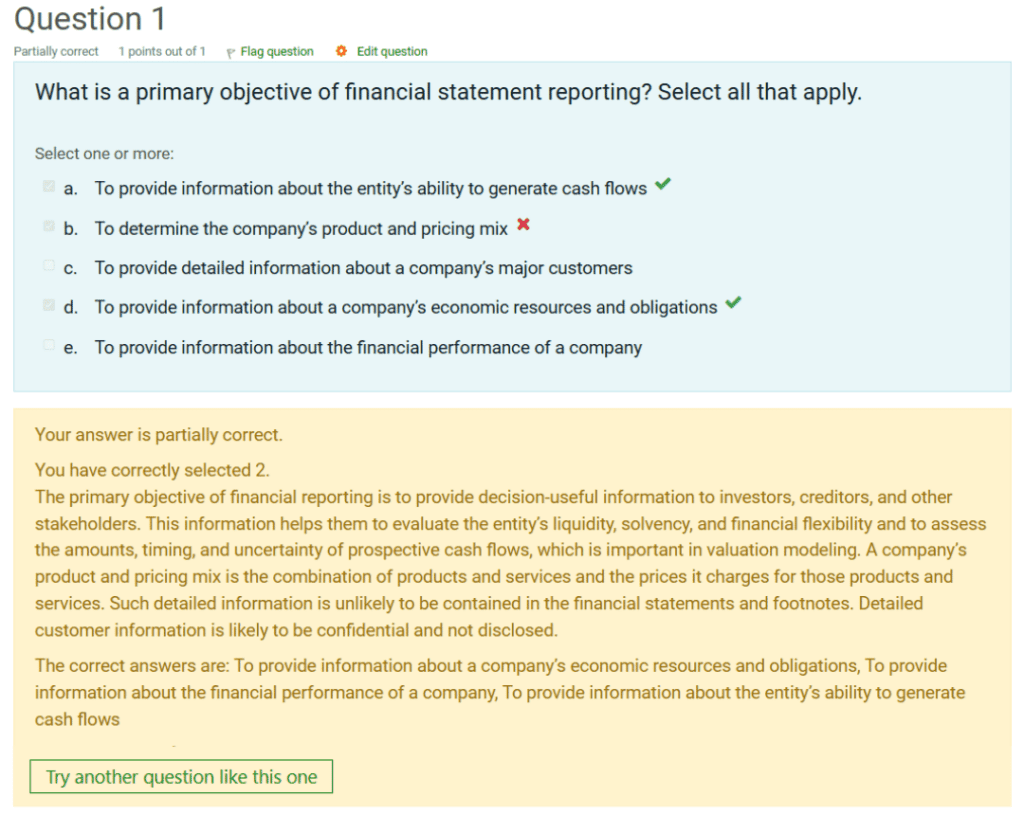1024x815 pixels.
Task: Click the green checkmark next to option a
Action: click(661, 185)
